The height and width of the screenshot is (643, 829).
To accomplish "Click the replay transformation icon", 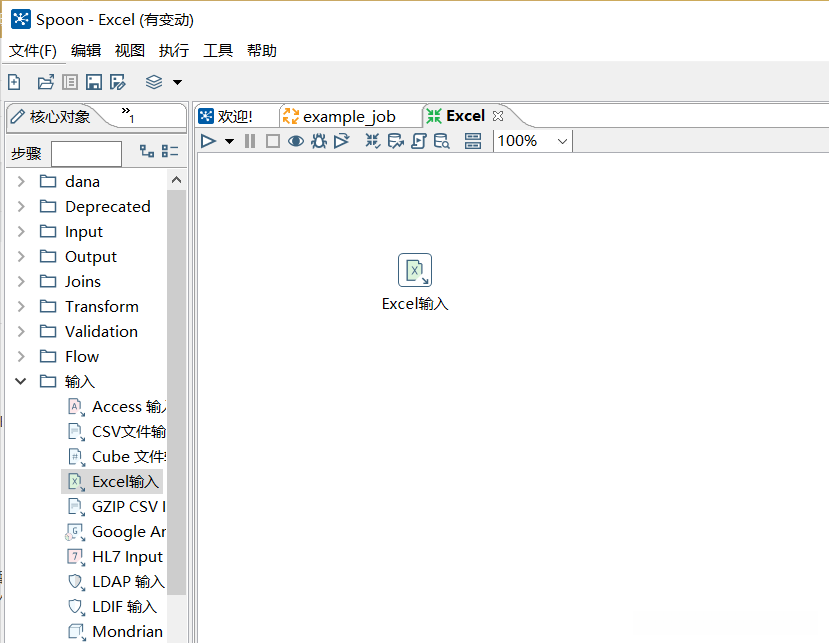I will tap(342, 141).
